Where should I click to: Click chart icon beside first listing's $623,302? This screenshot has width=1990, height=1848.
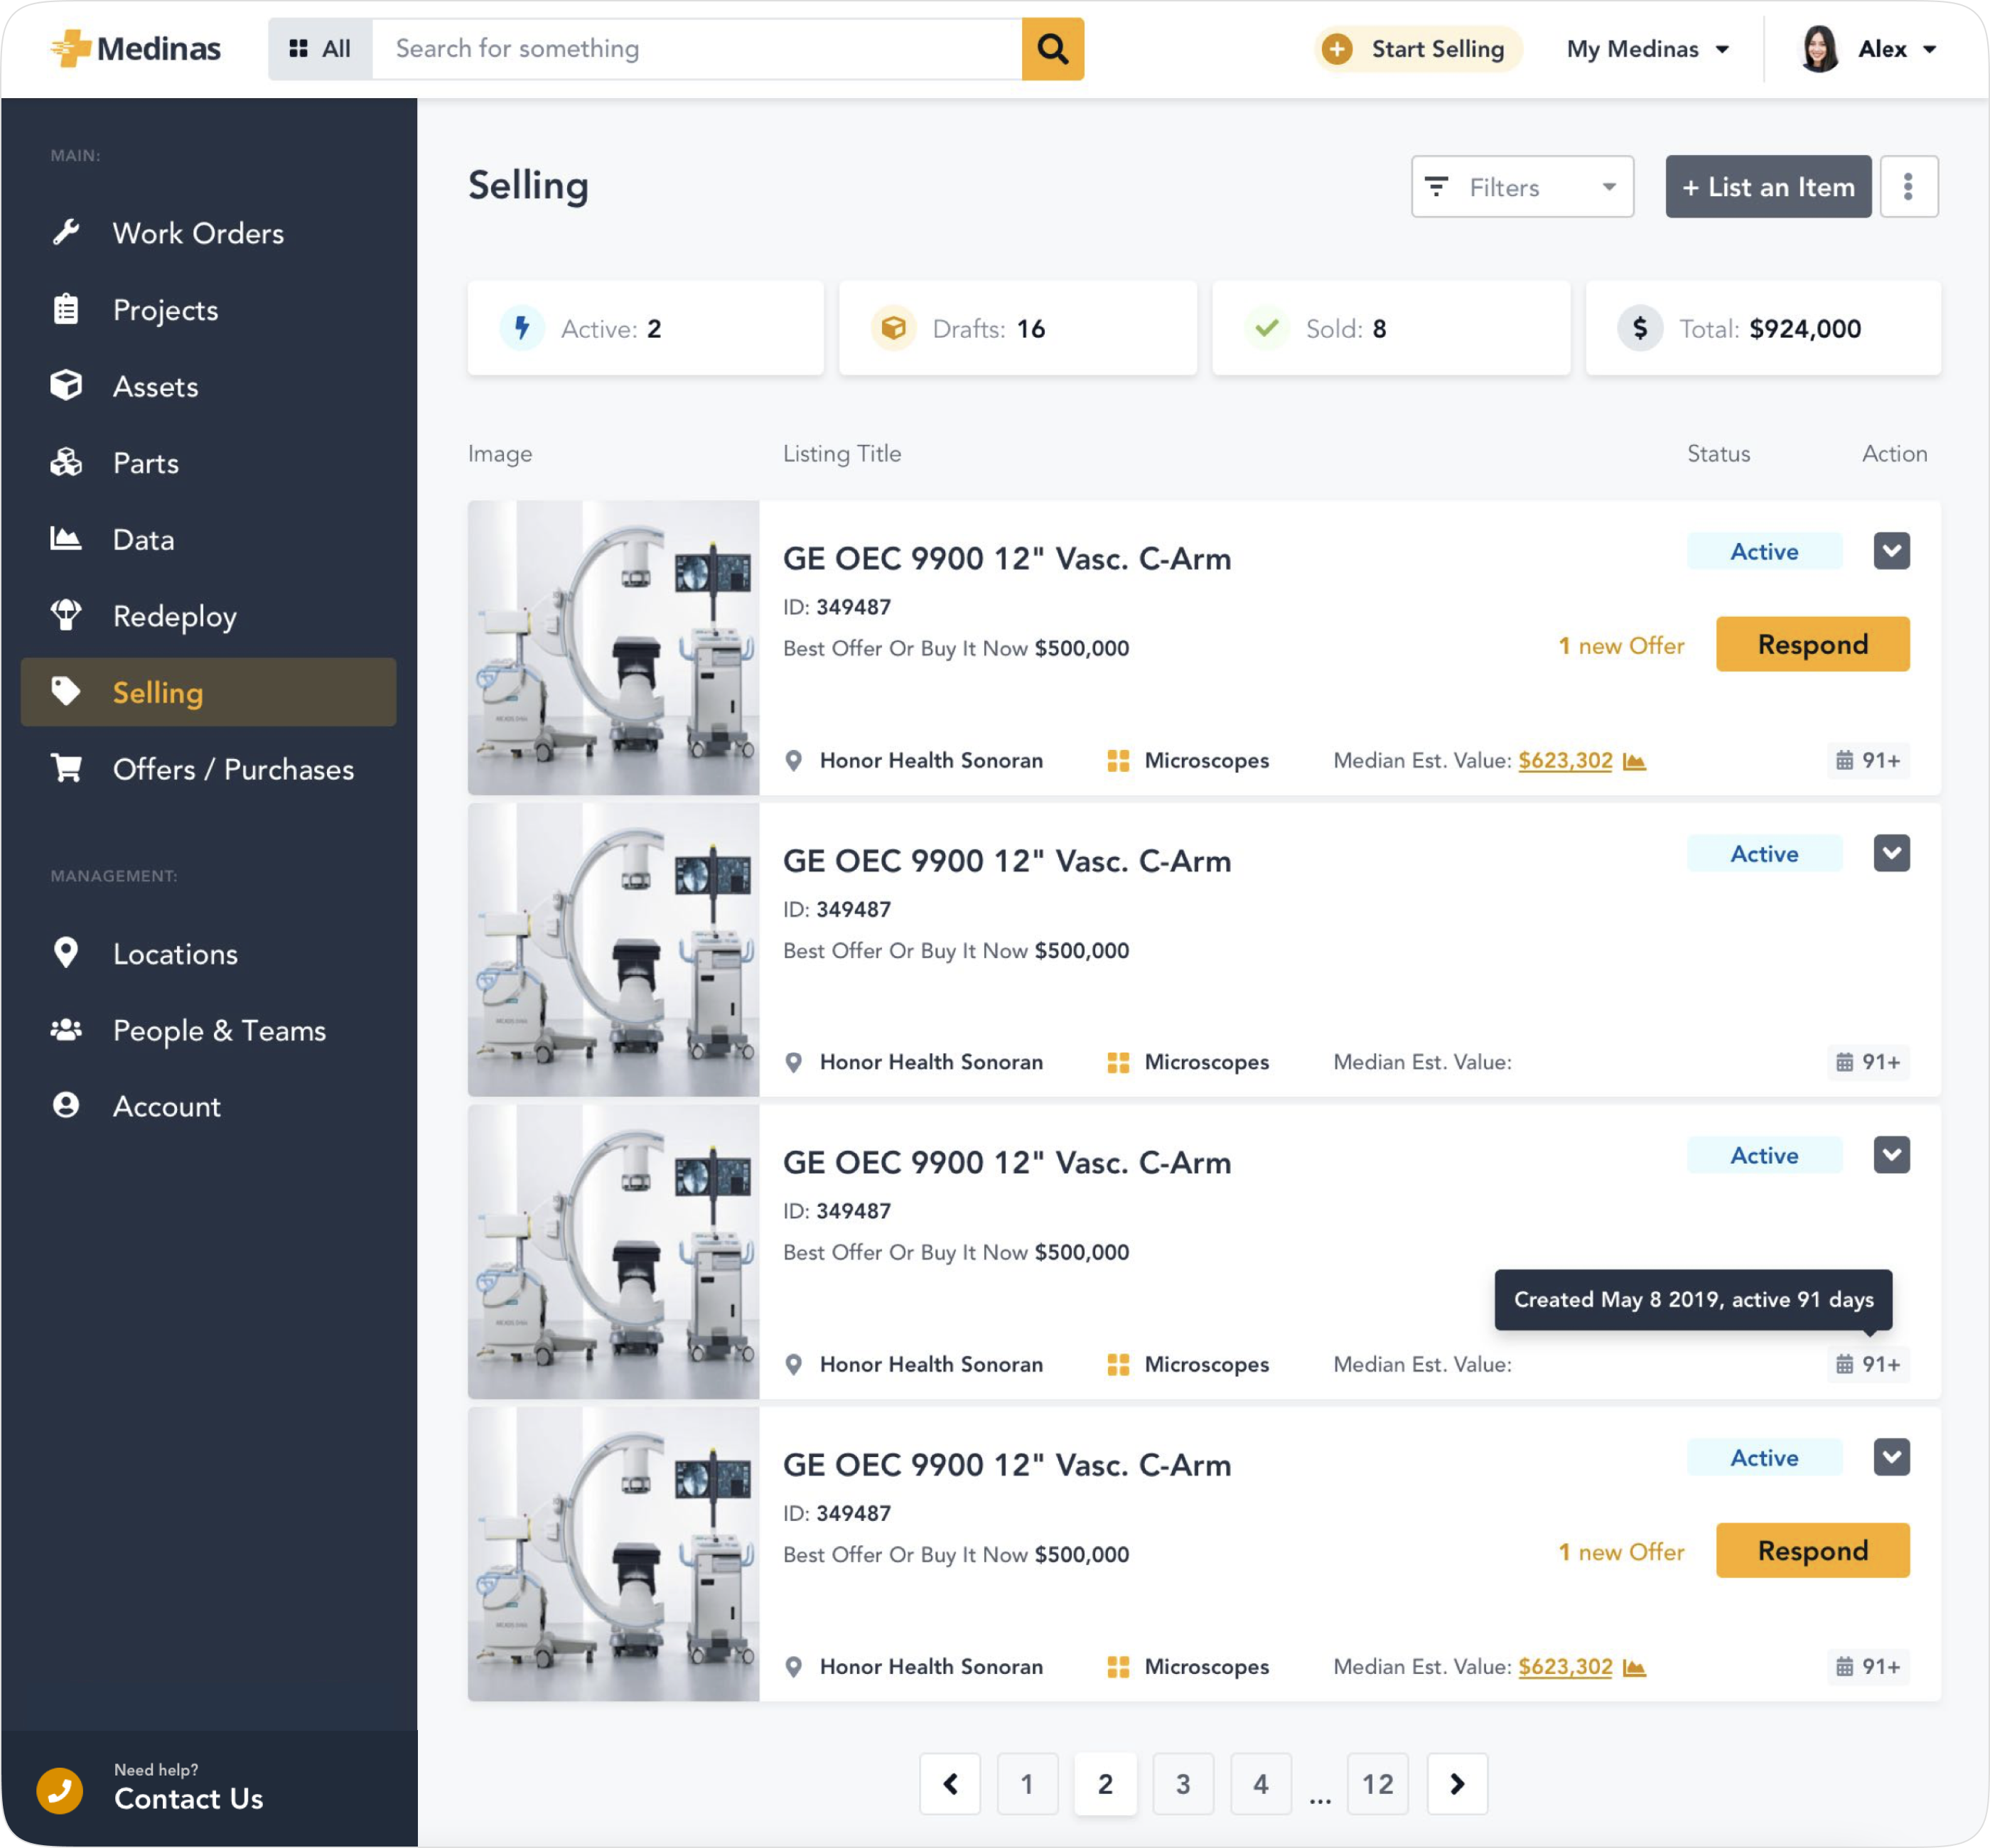pyautogui.click(x=1634, y=761)
